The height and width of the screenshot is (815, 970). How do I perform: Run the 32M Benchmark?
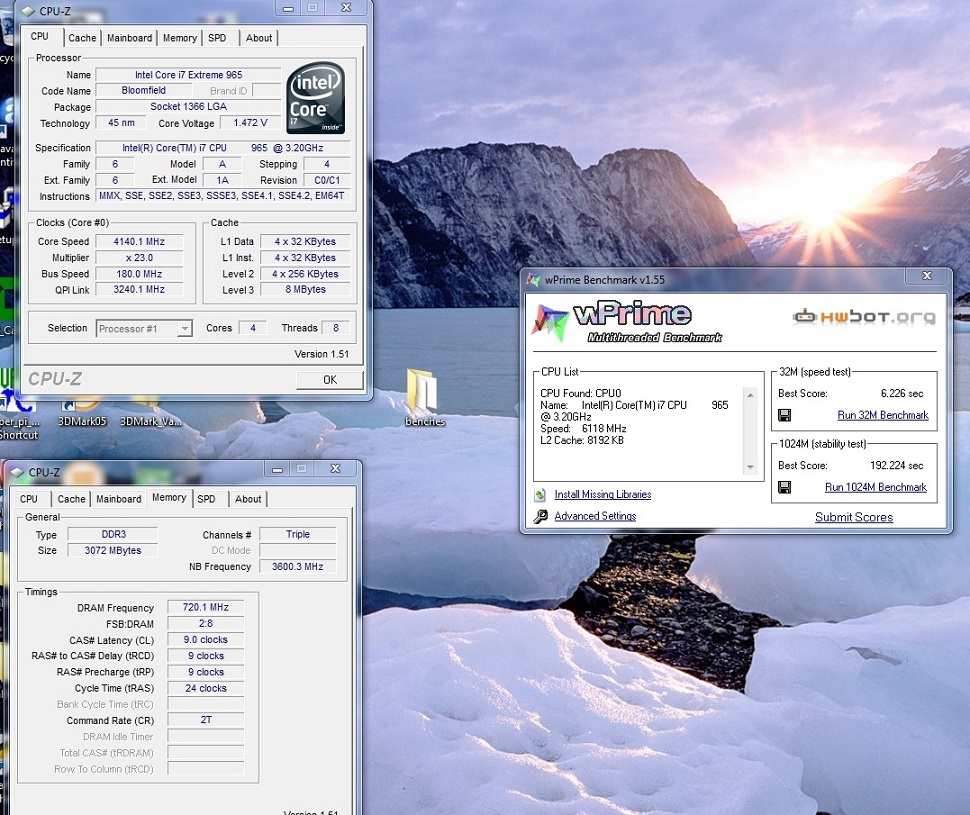click(x=883, y=415)
